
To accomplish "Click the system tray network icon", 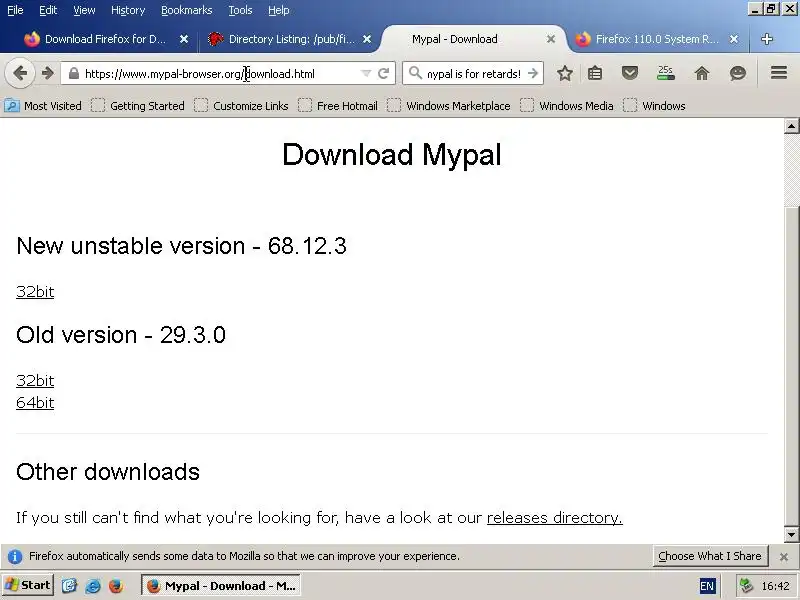I will (x=746, y=585).
